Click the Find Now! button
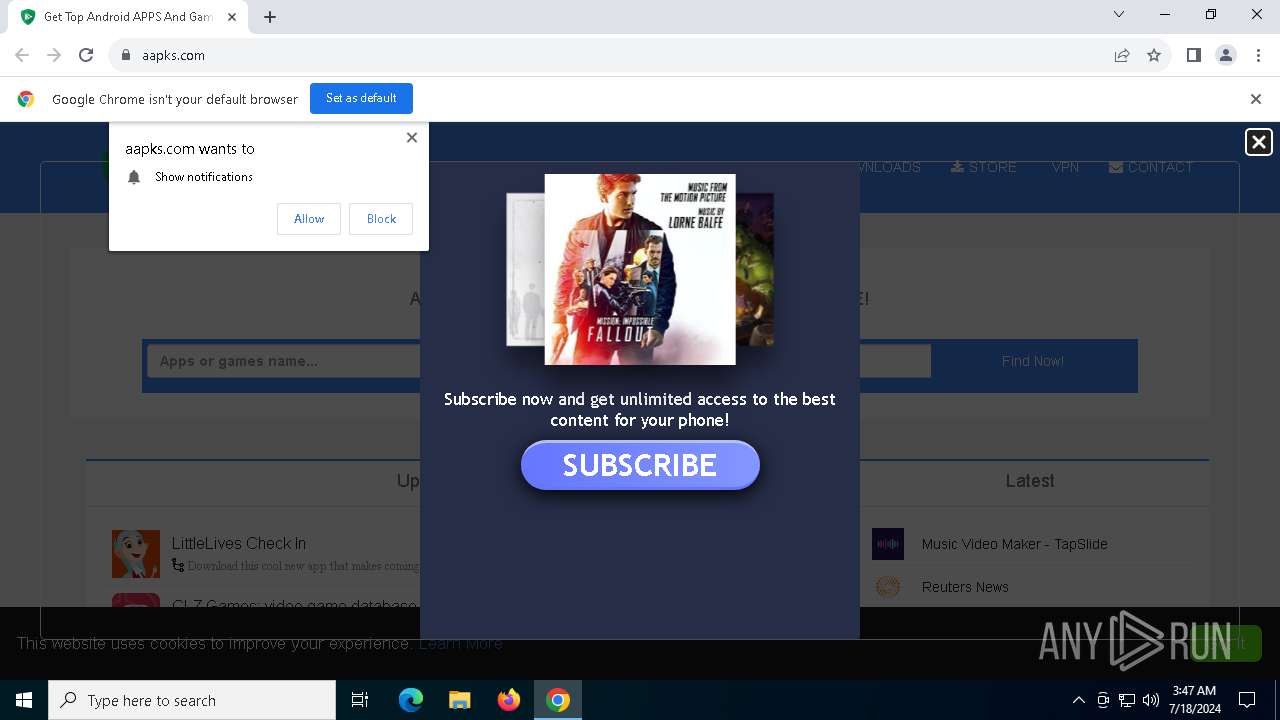Screen dimensions: 1280x720 pyautogui.click(x=1033, y=361)
